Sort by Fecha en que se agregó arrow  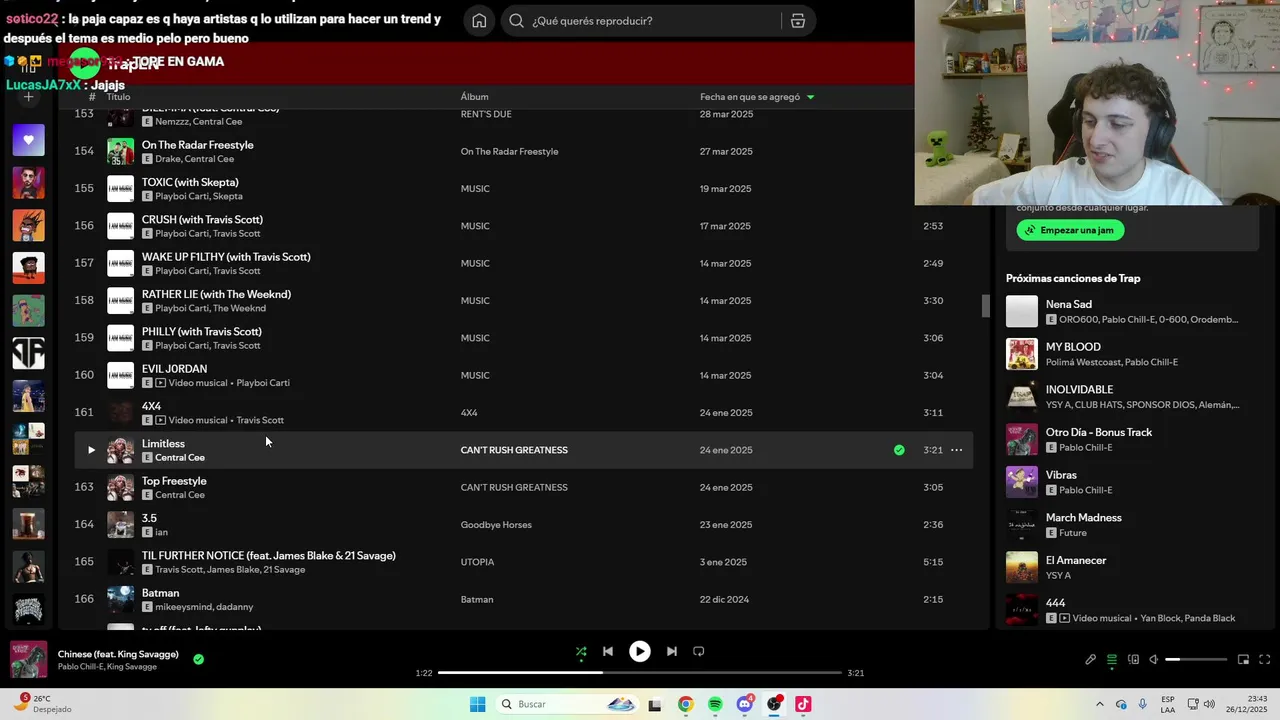810,97
